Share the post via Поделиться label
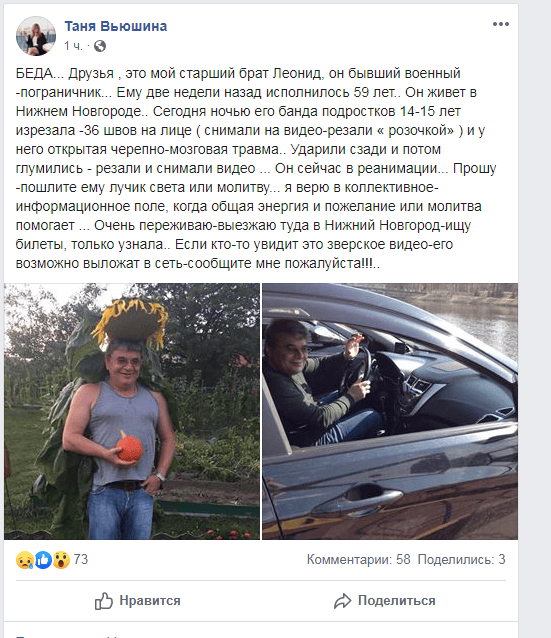Image resolution: width=551 pixels, height=638 pixels. 397,601
